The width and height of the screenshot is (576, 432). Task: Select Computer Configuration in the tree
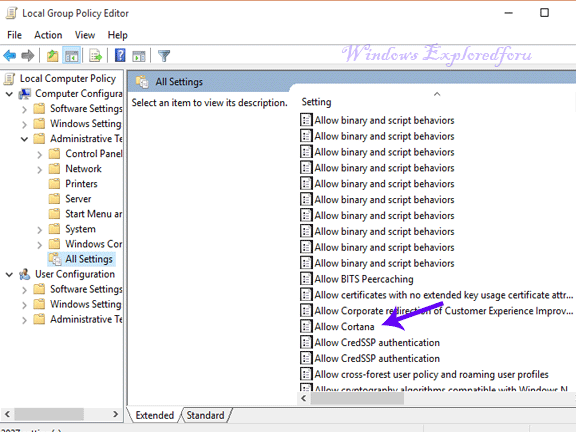click(x=79, y=93)
